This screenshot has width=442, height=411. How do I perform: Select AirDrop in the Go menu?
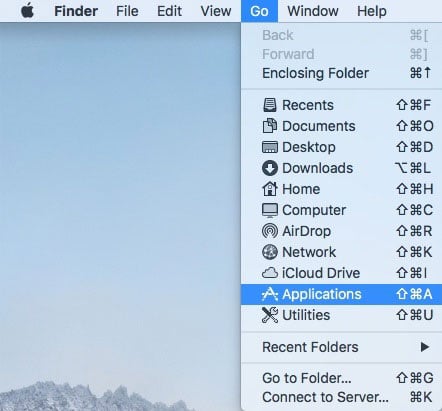point(341,231)
